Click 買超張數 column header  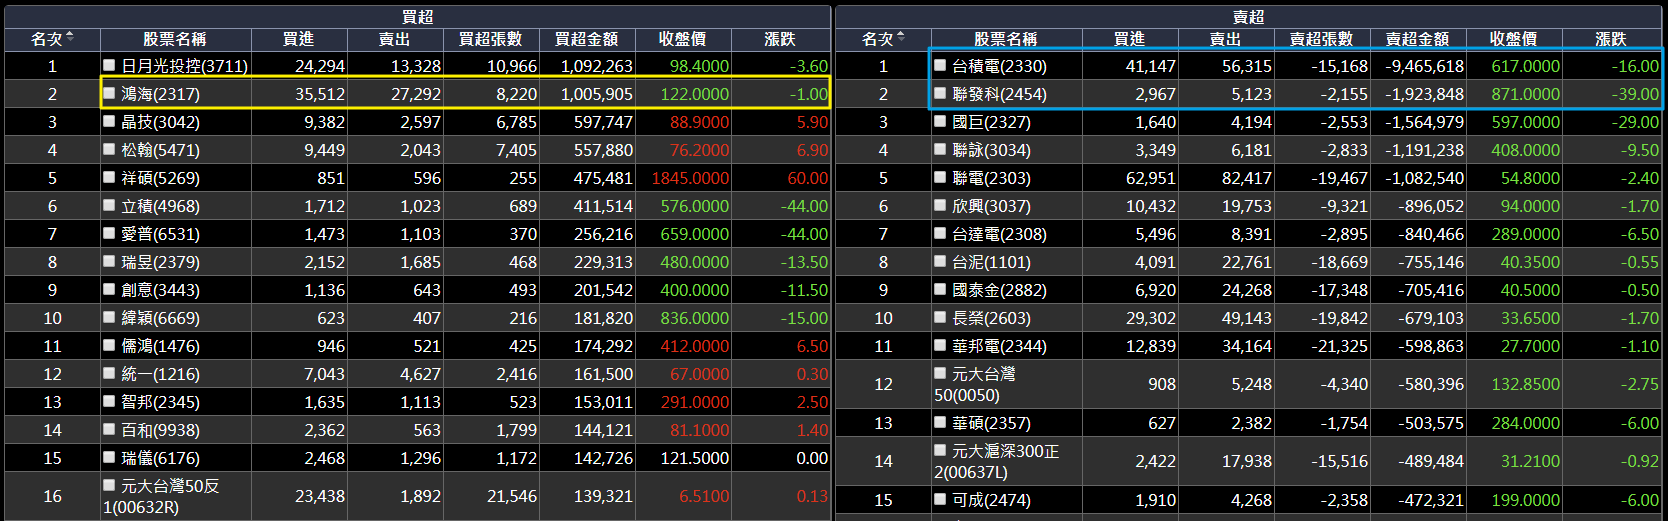(490, 39)
